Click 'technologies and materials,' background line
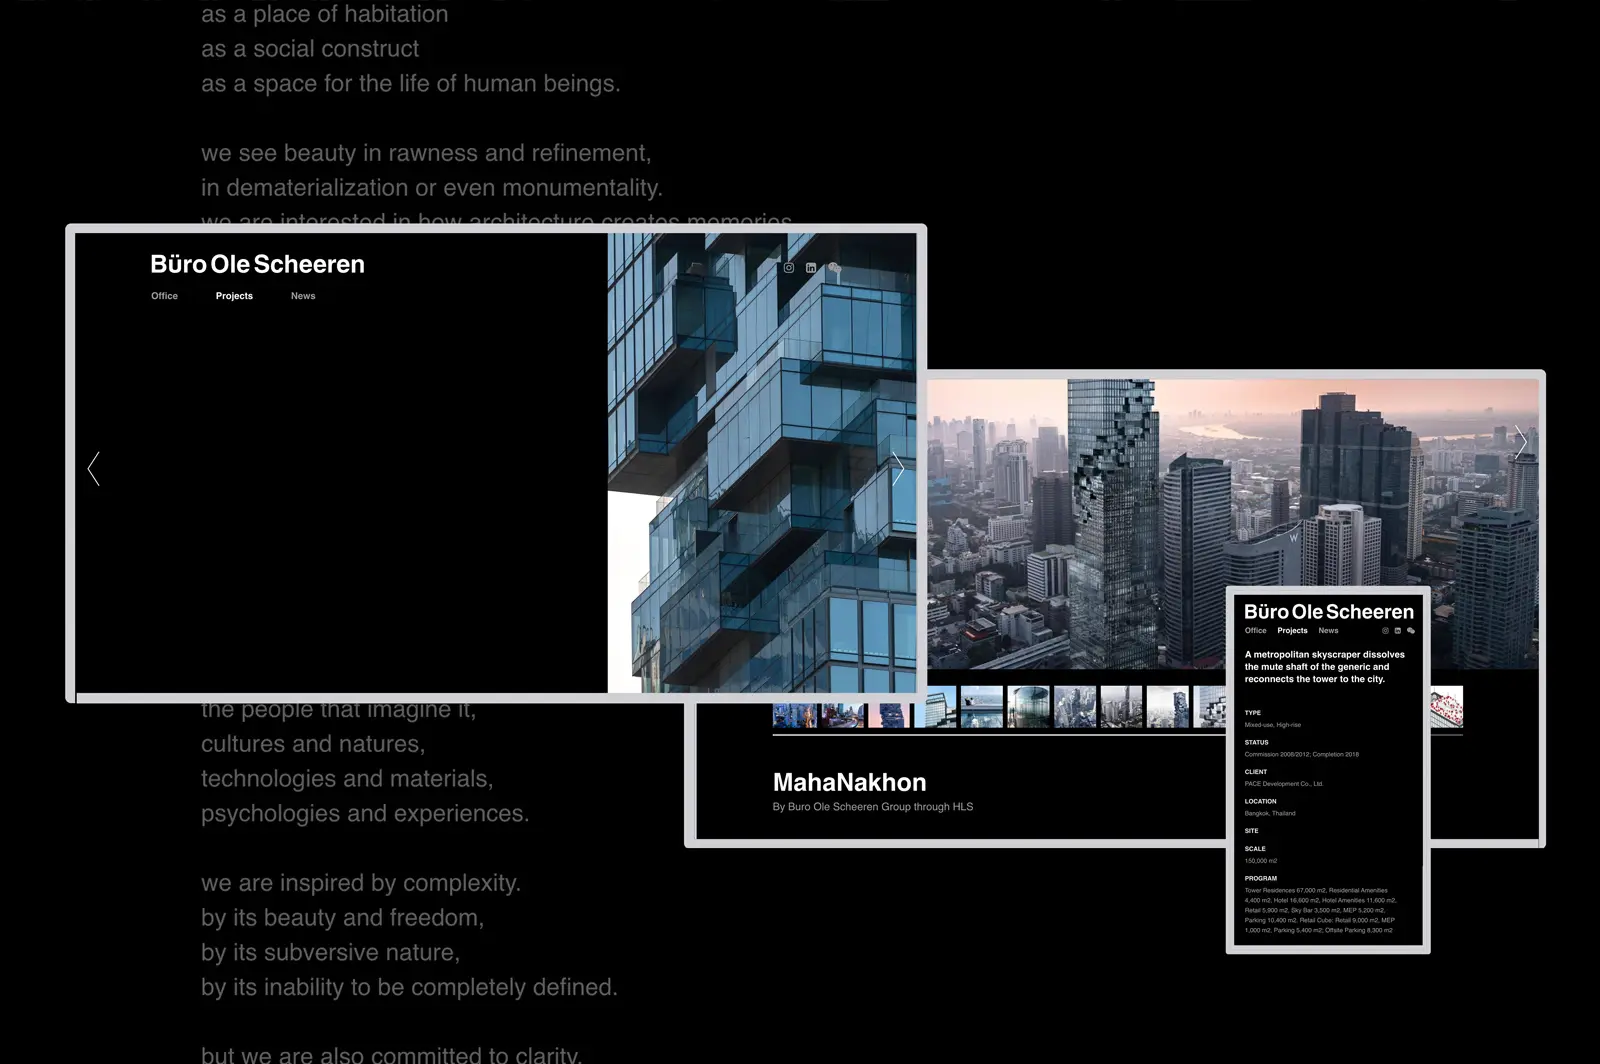This screenshot has width=1600, height=1064. (x=347, y=779)
